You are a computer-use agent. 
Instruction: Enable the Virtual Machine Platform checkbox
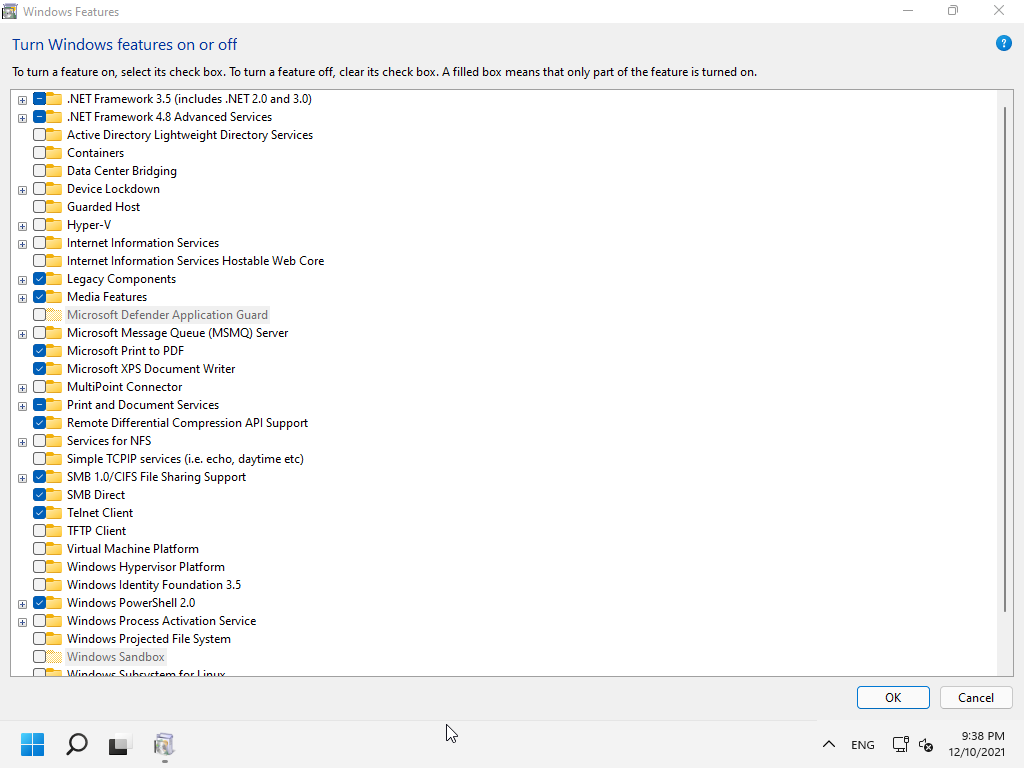pyautogui.click(x=40, y=549)
